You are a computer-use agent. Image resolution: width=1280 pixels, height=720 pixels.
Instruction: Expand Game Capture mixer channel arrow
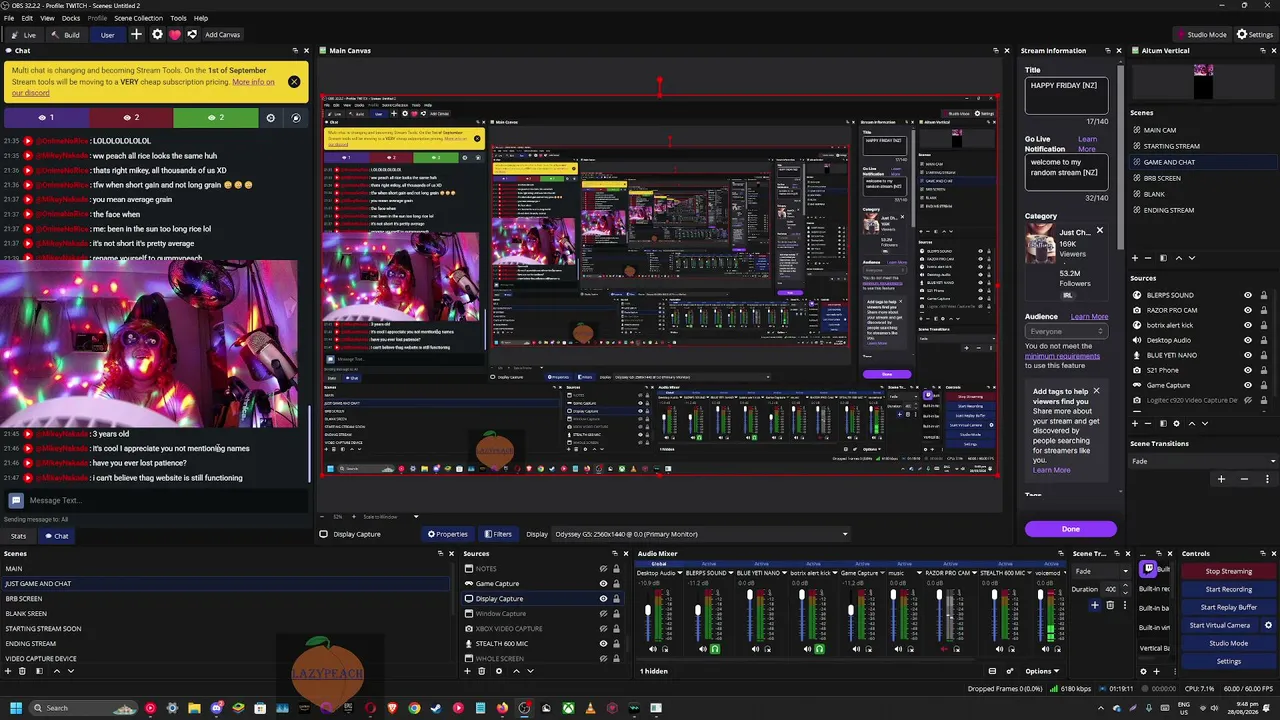pyautogui.click(x=882, y=573)
